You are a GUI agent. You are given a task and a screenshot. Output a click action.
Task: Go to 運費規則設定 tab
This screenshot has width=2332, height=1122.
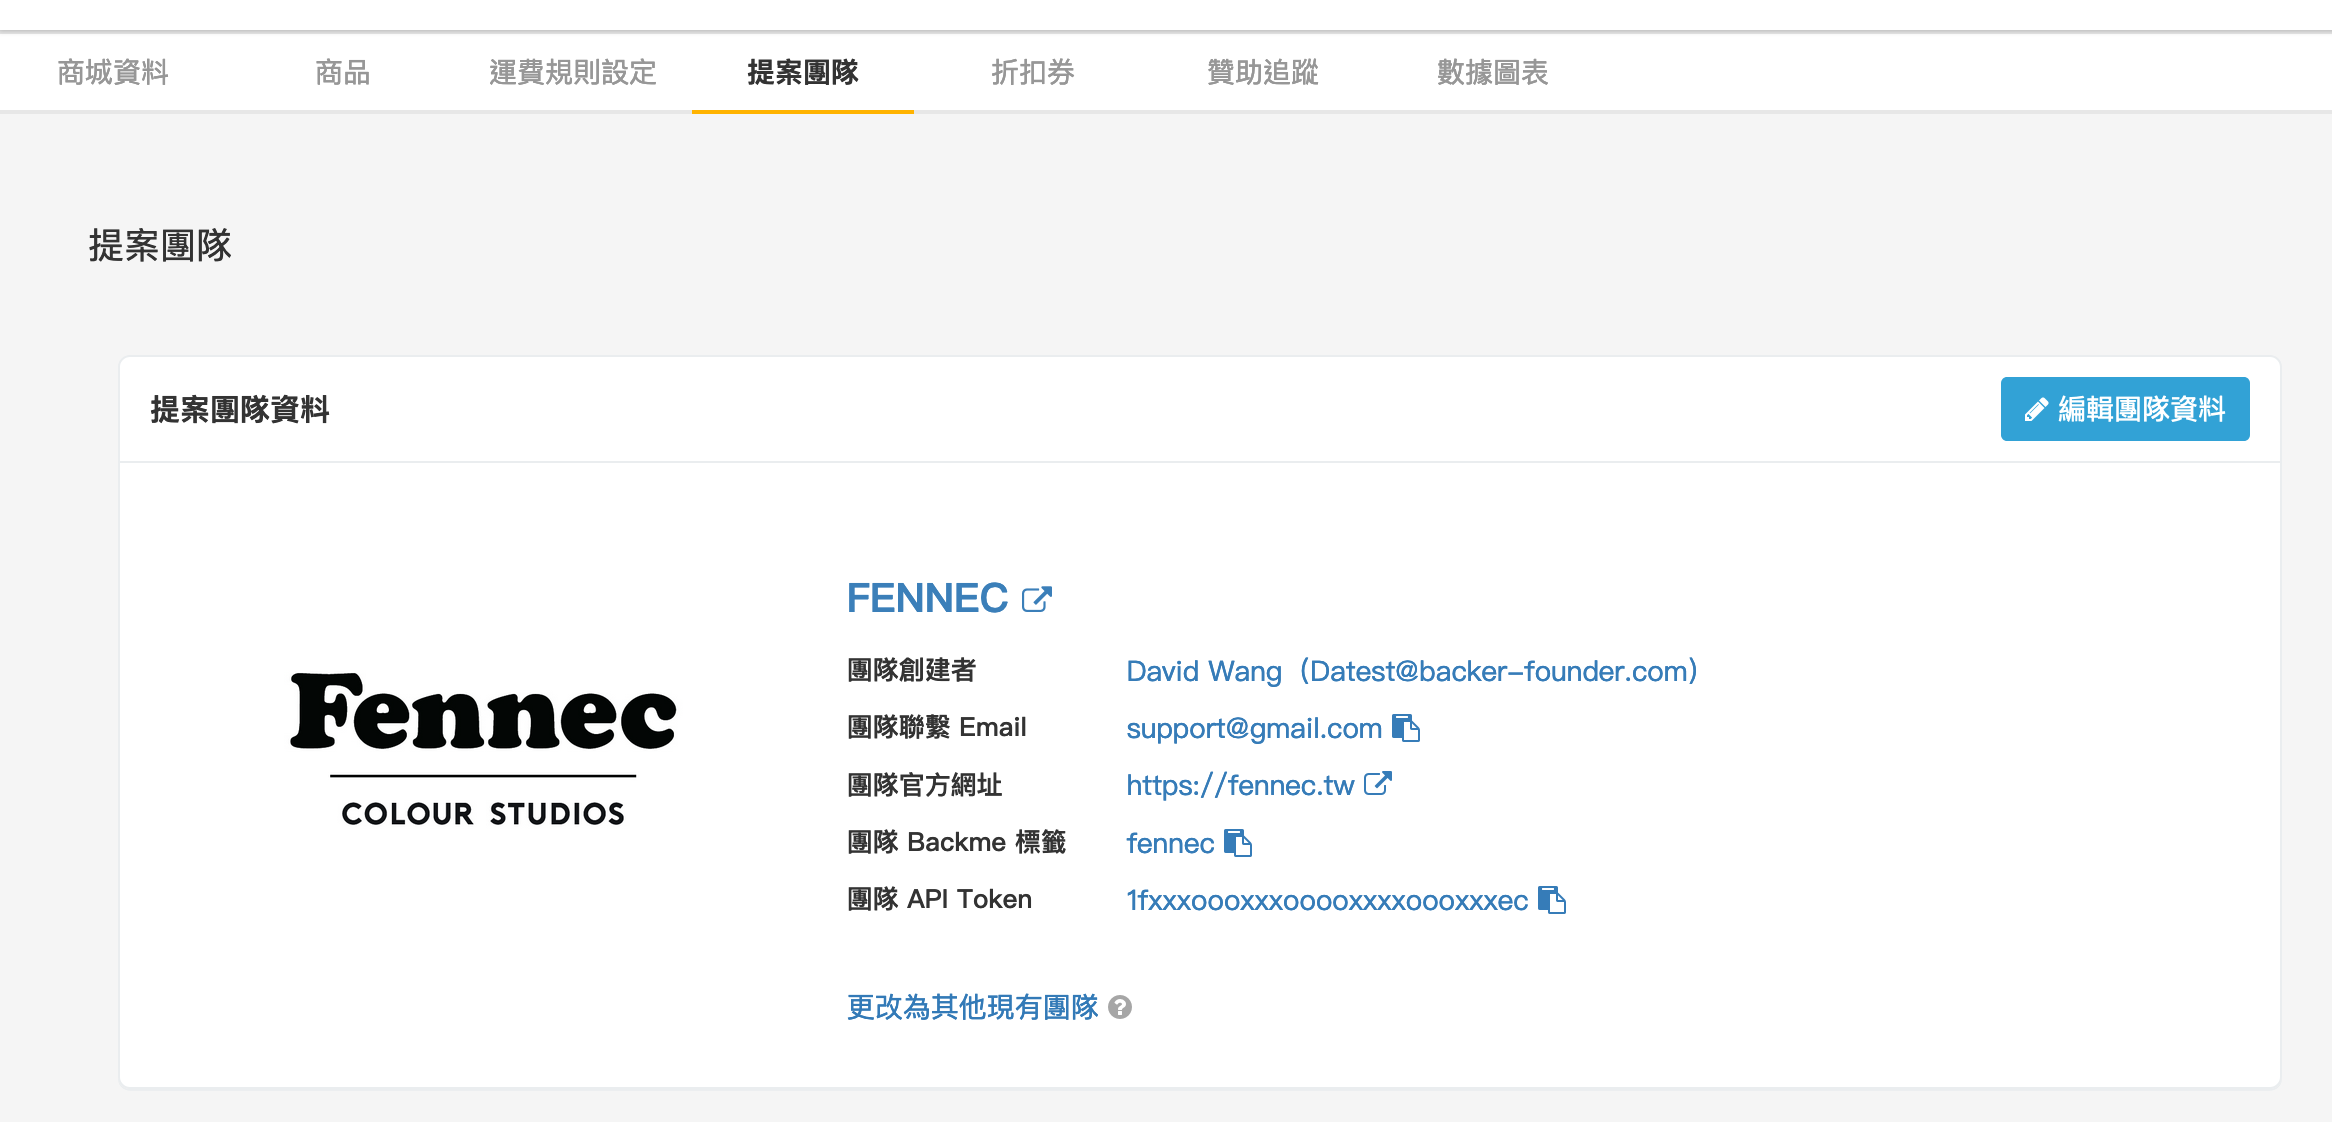(573, 72)
